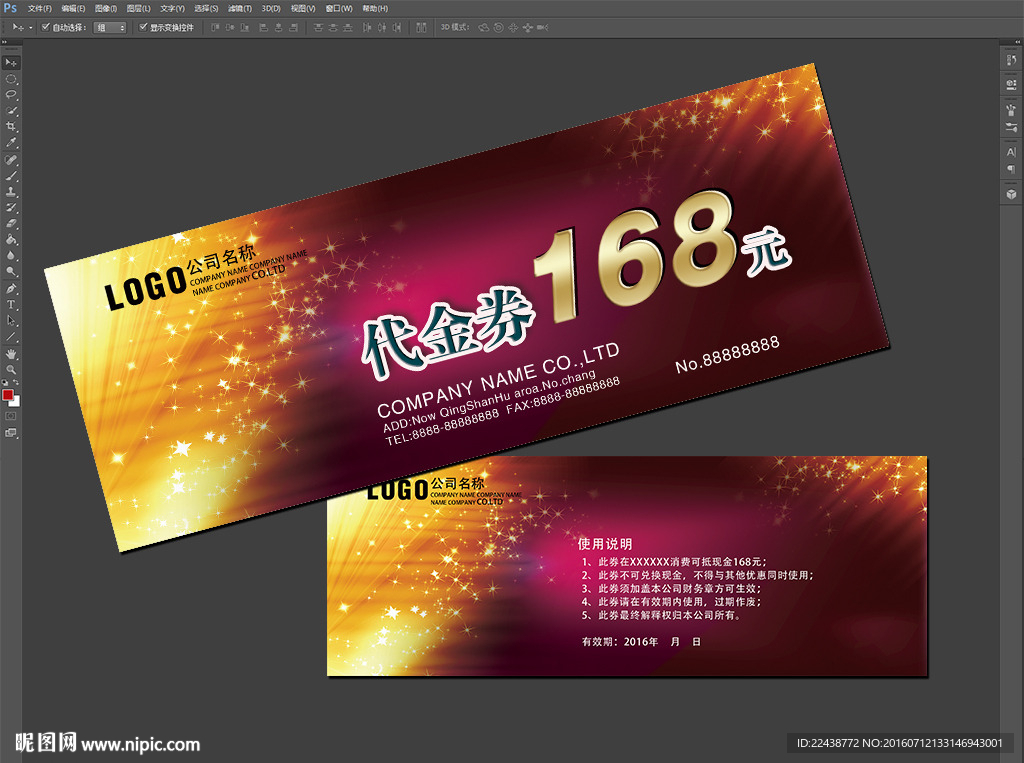Select the Paint Bucket tool
Viewport: 1024px width, 763px height.
coord(11,240)
